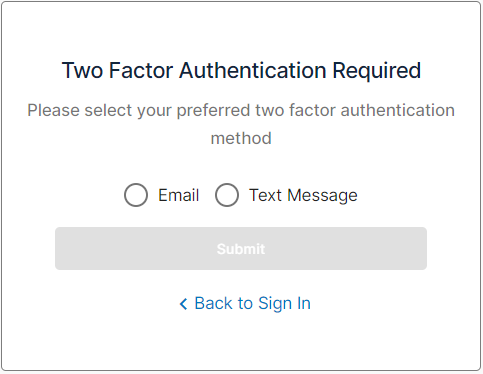Image resolution: width=483 pixels, height=374 pixels.
Task: Choose email as two factor method
Action: pos(136,195)
